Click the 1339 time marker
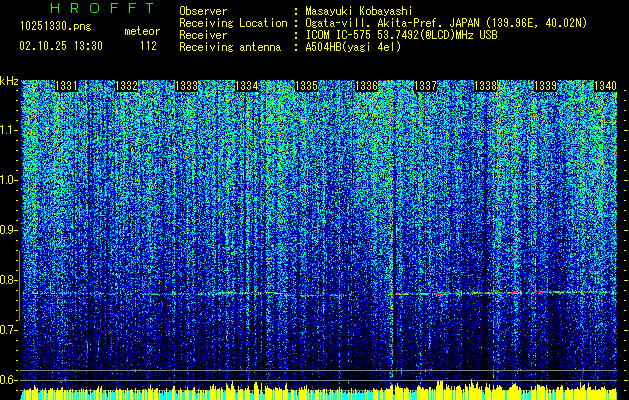 point(546,86)
